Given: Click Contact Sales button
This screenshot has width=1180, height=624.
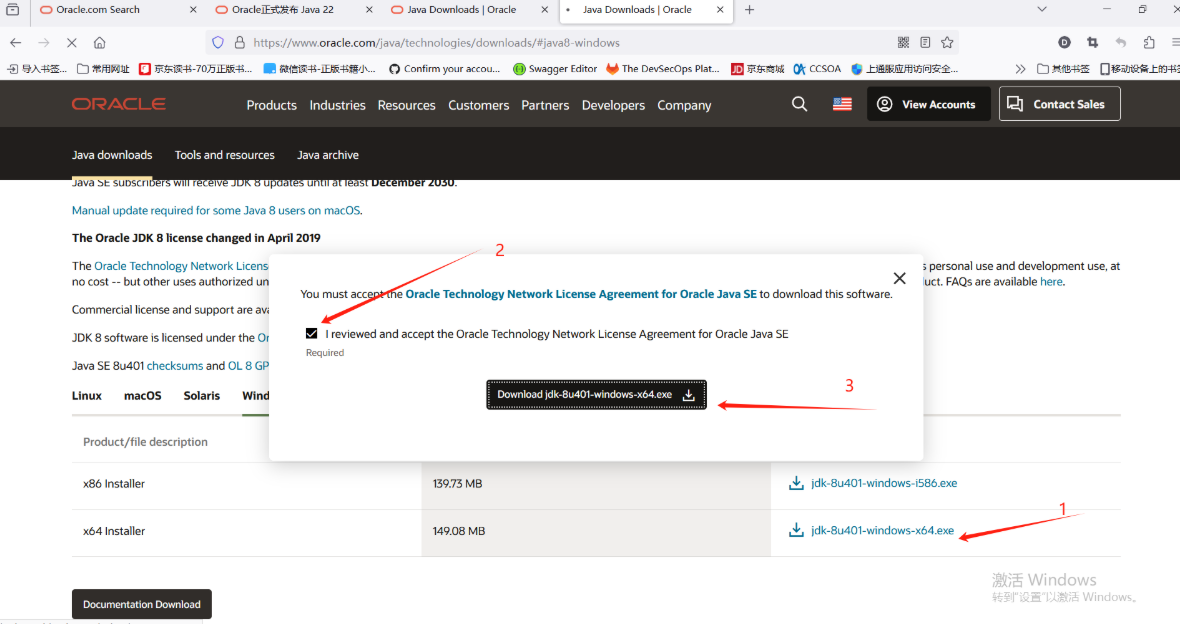Looking at the screenshot, I should (x=1059, y=104).
